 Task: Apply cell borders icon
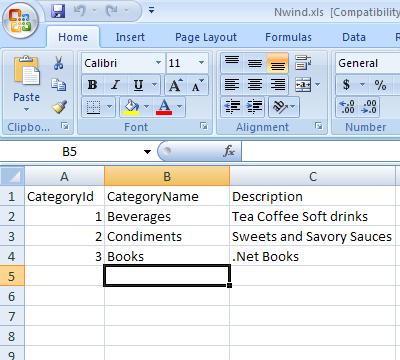pyautogui.click(x=93, y=107)
